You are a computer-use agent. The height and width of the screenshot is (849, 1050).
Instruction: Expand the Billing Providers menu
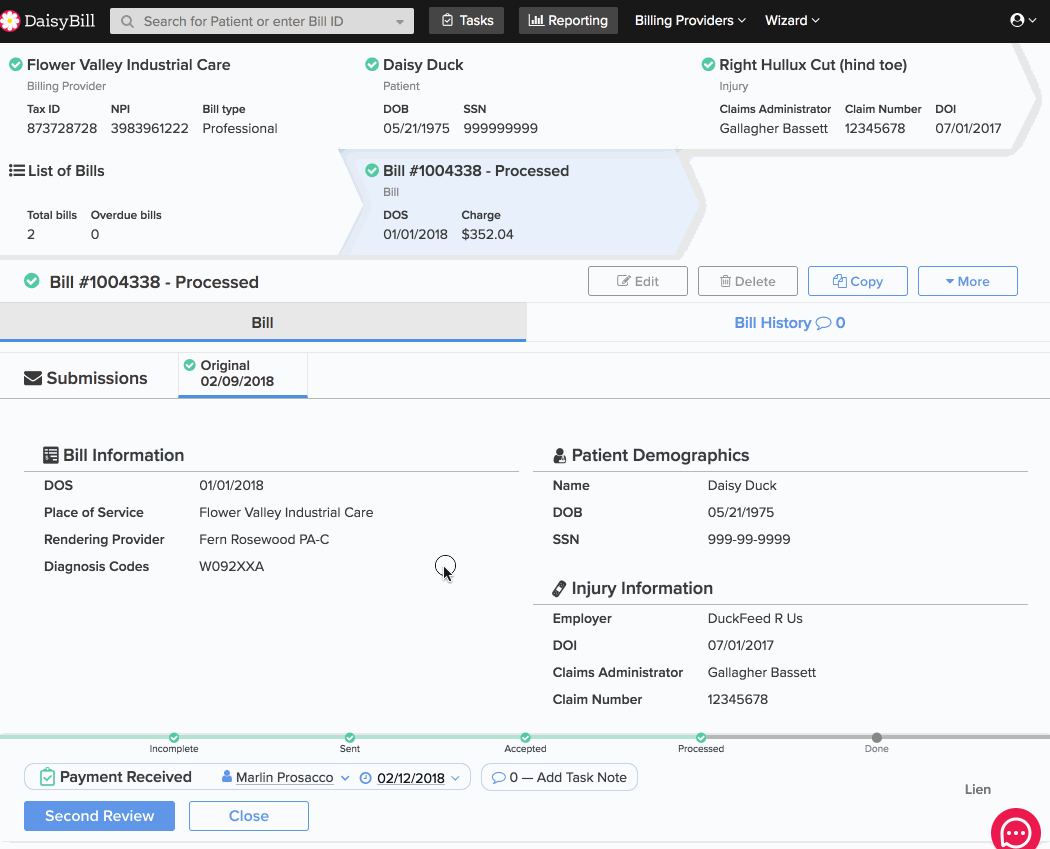tap(690, 21)
